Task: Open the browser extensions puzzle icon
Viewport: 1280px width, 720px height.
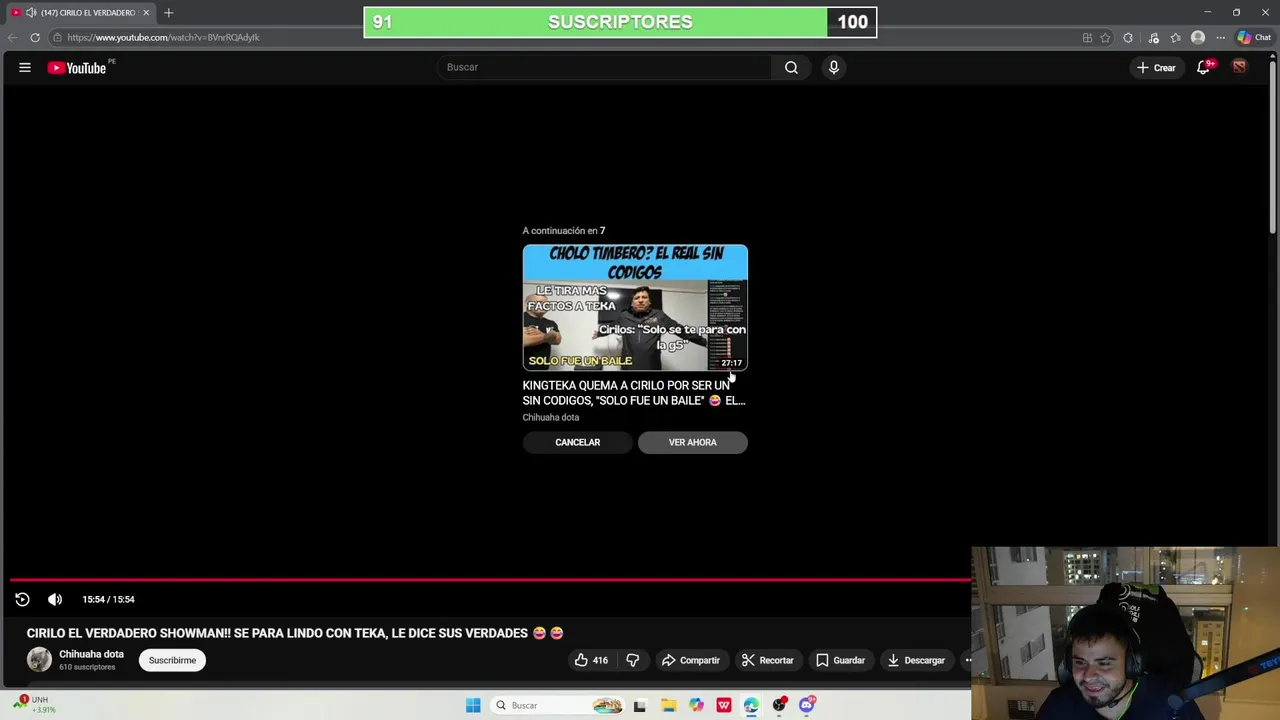Action: point(1128,38)
